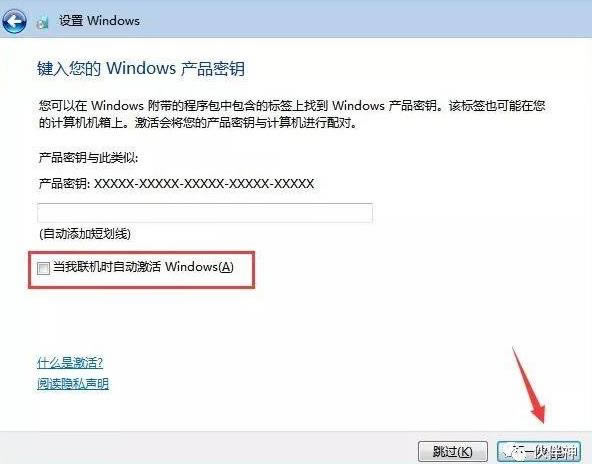Click the 跳过(K) skip button
592x464 pixels.
pos(453,451)
